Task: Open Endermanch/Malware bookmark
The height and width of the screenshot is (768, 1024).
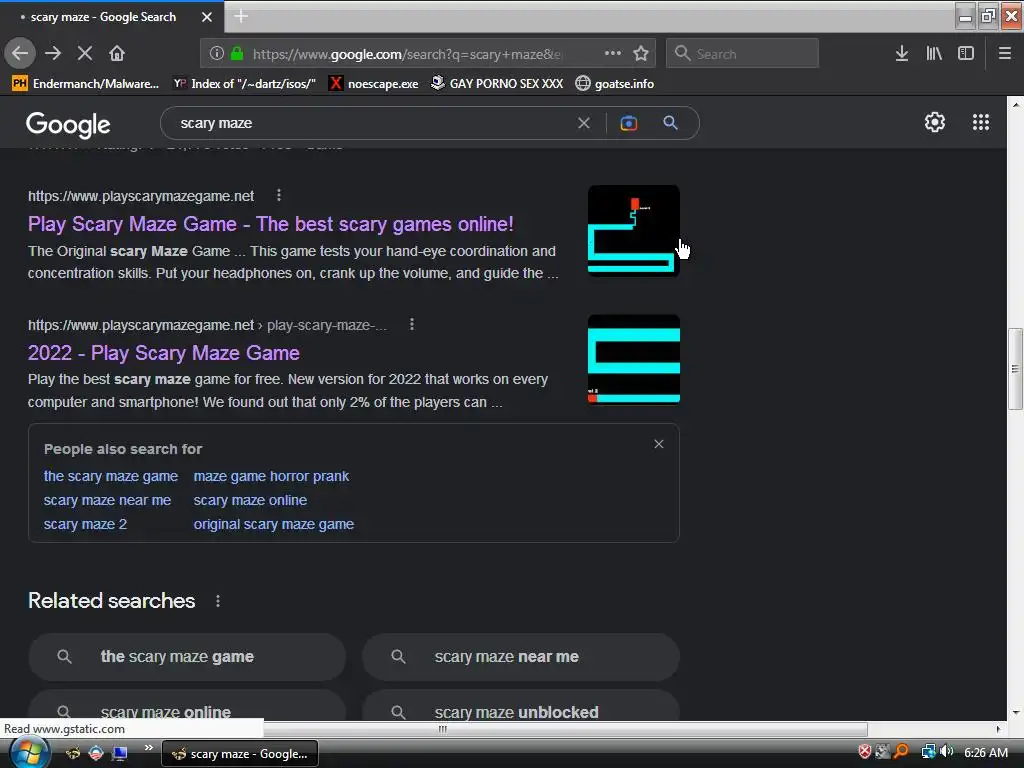Action: (x=86, y=84)
